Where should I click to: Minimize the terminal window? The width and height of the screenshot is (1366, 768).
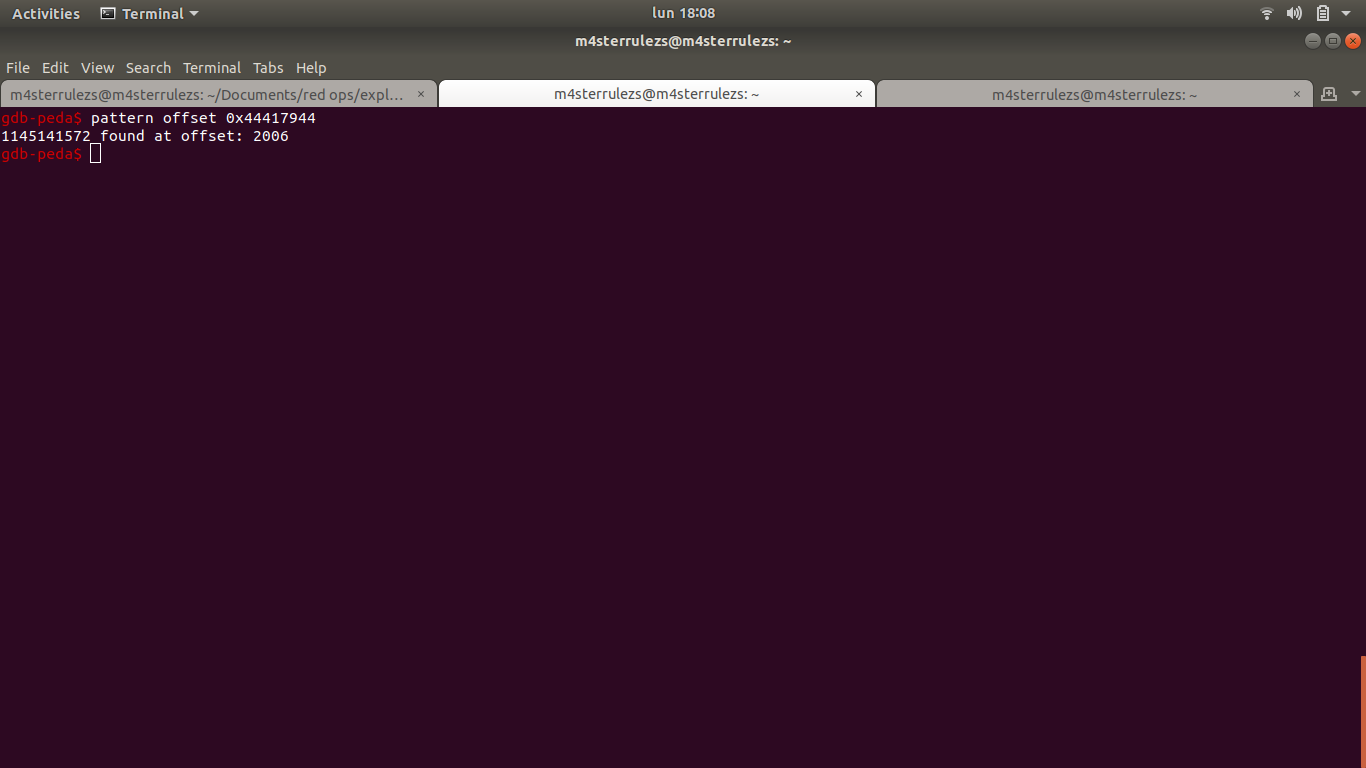click(x=1313, y=41)
